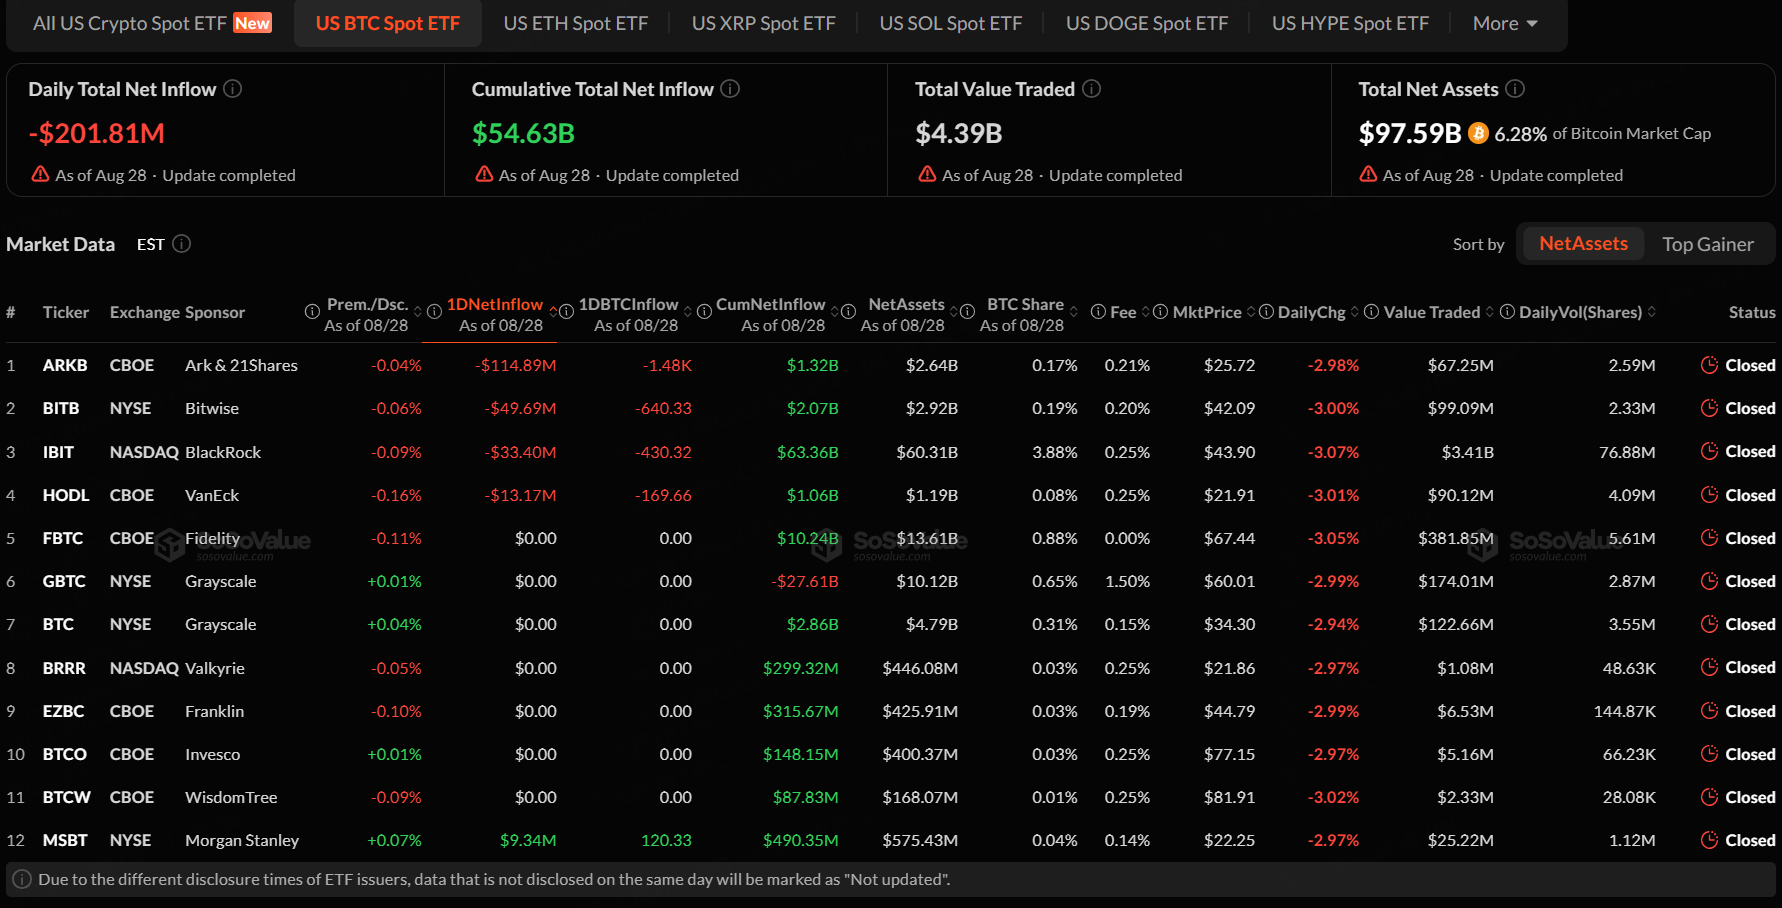Sort table by CumNetInflow arrows
1782x908 pixels.
point(835,312)
